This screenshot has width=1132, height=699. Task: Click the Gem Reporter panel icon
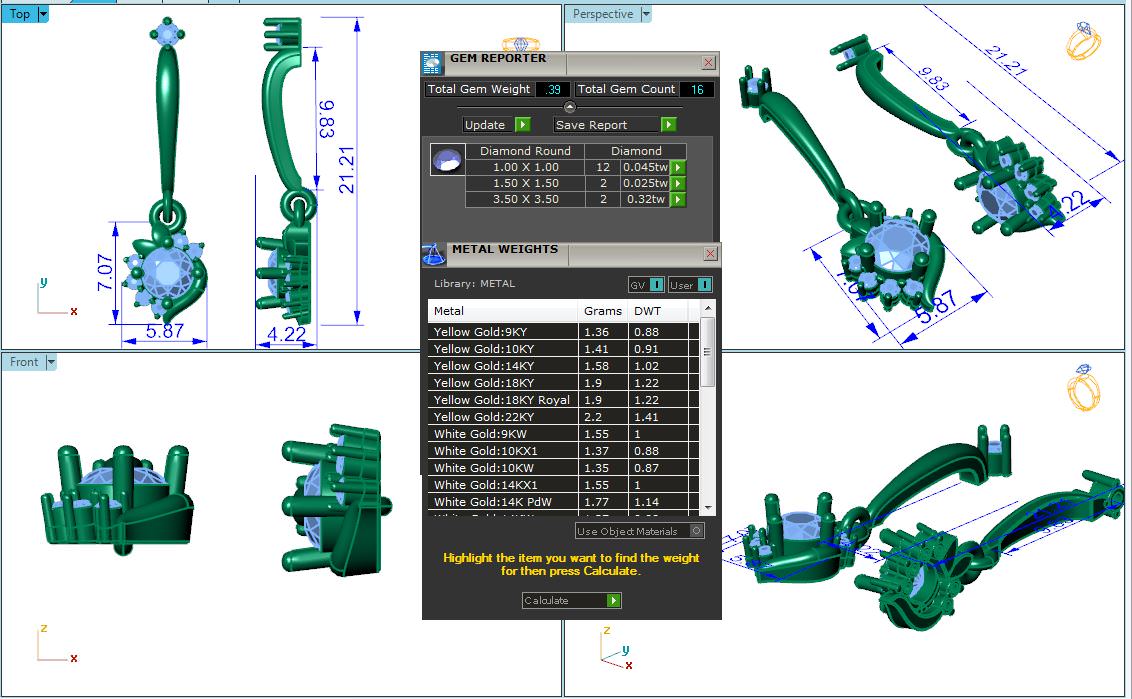click(432, 63)
